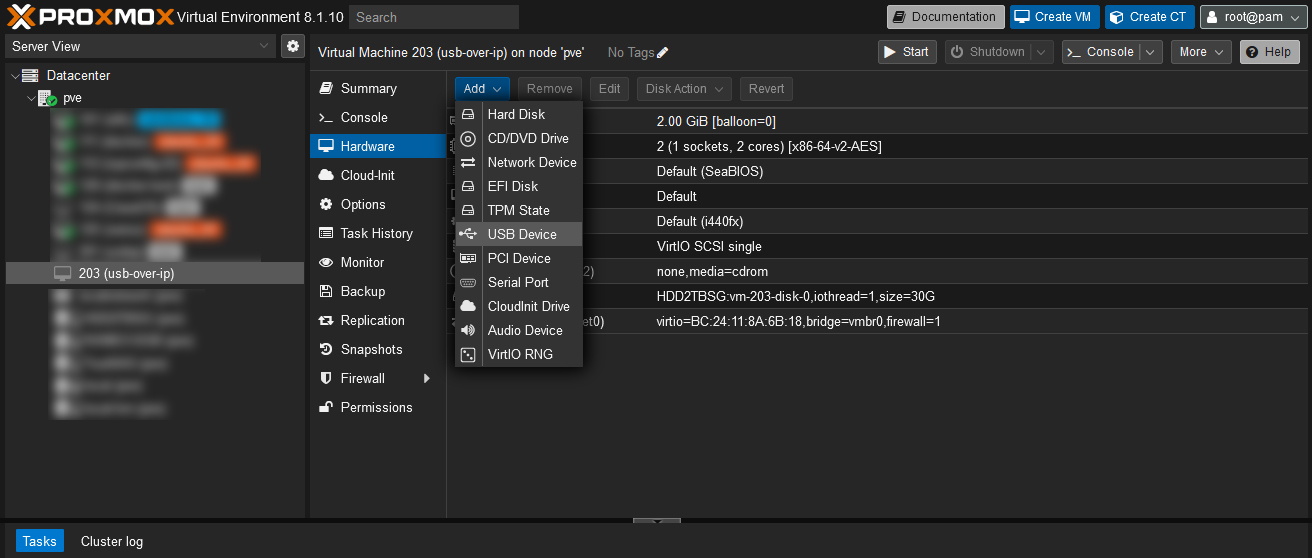Click the Search input field
Viewport: 1312px width, 558px height.
(434, 17)
